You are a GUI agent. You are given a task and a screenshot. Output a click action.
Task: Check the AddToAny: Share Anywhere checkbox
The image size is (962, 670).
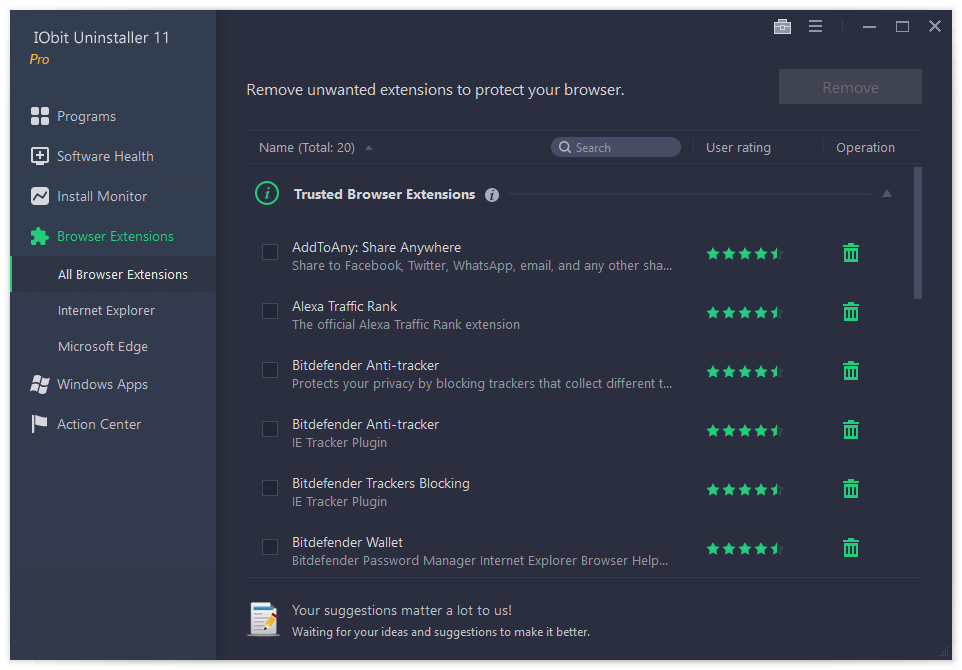pos(269,253)
